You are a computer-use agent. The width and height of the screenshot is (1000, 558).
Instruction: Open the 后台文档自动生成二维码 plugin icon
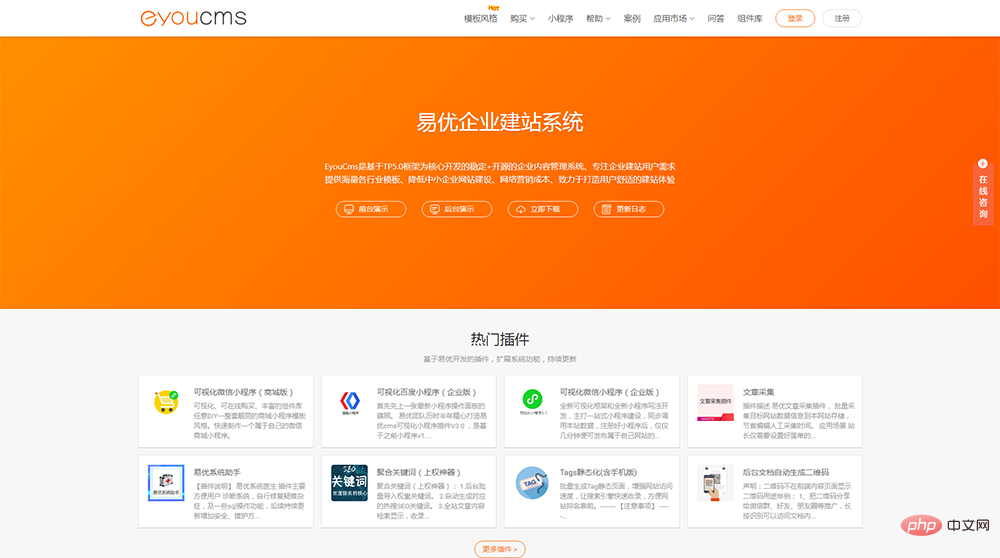click(x=715, y=482)
